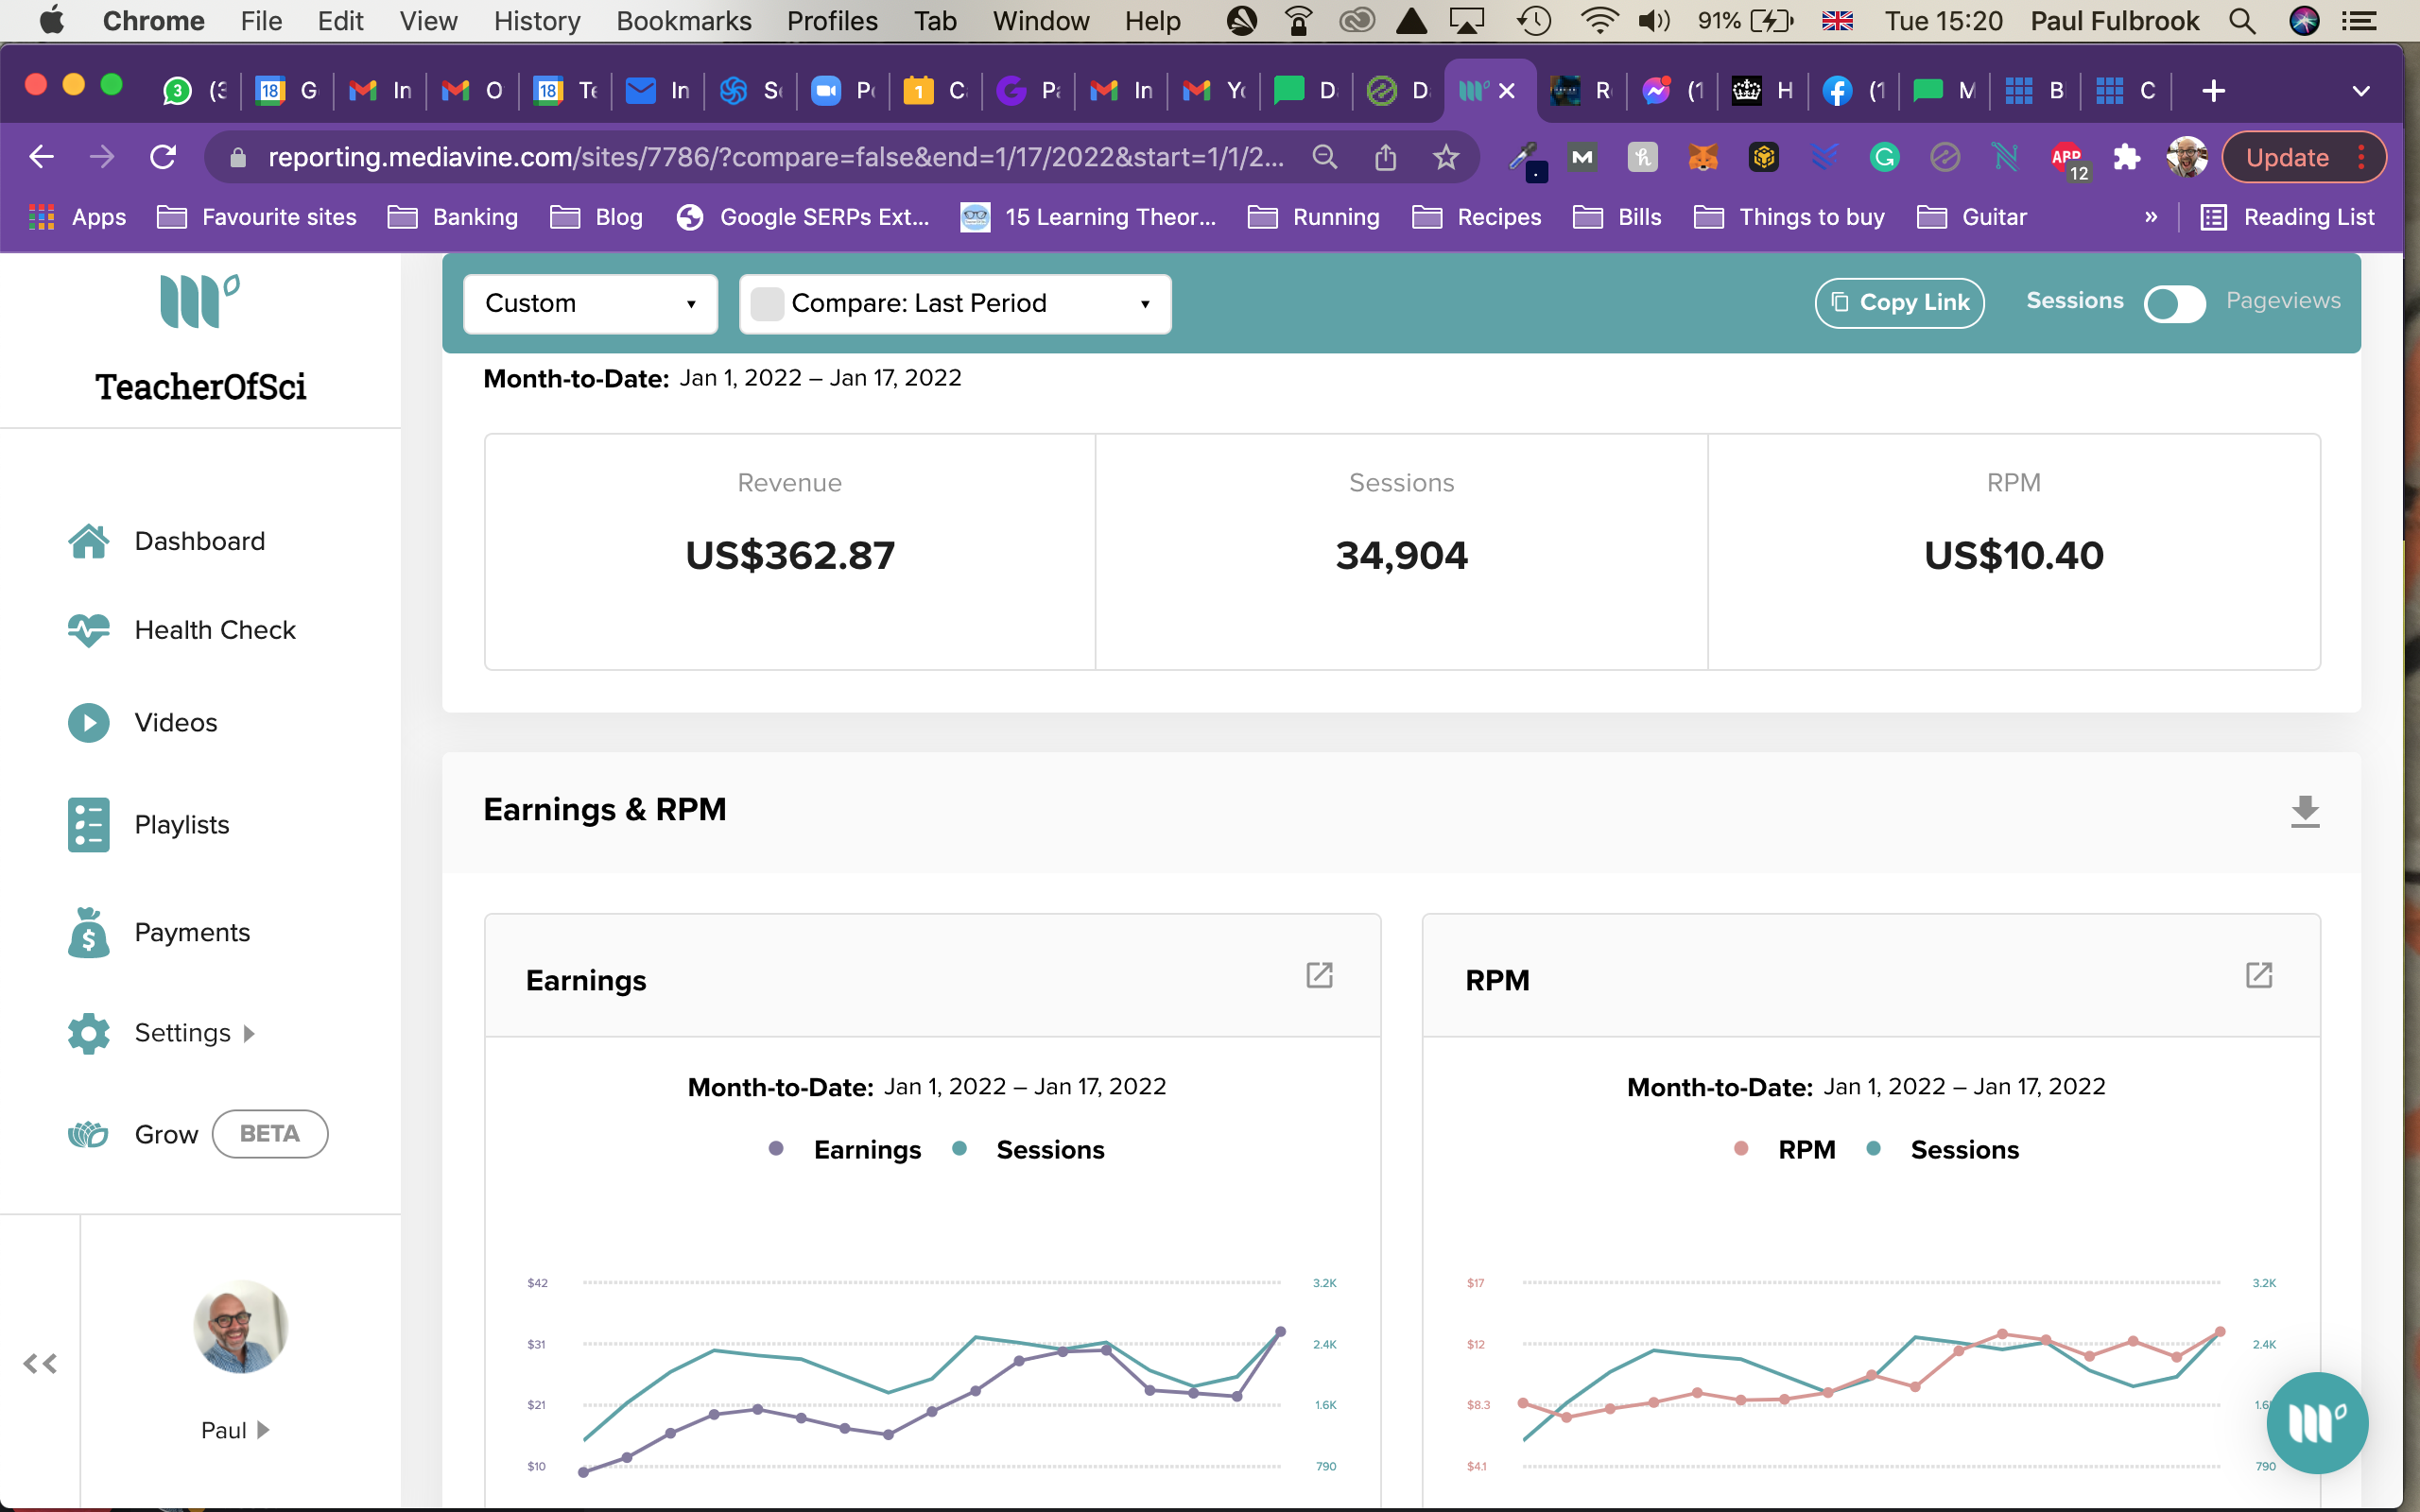The width and height of the screenshot is (2420, 1512).
Task: Open the Compare: Last Period dropdown
Action: point(955,303)
